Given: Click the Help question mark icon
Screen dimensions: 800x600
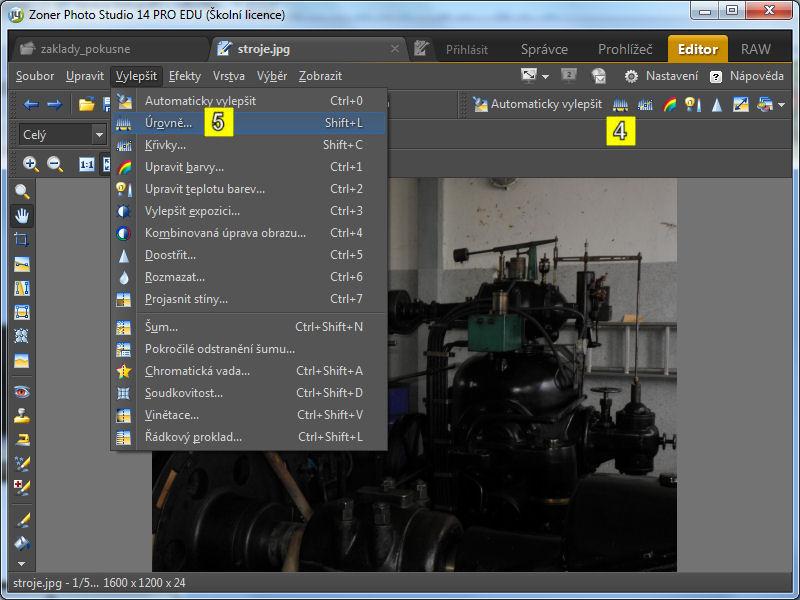Looking at the screenshot, I should [x=716, y=77].
